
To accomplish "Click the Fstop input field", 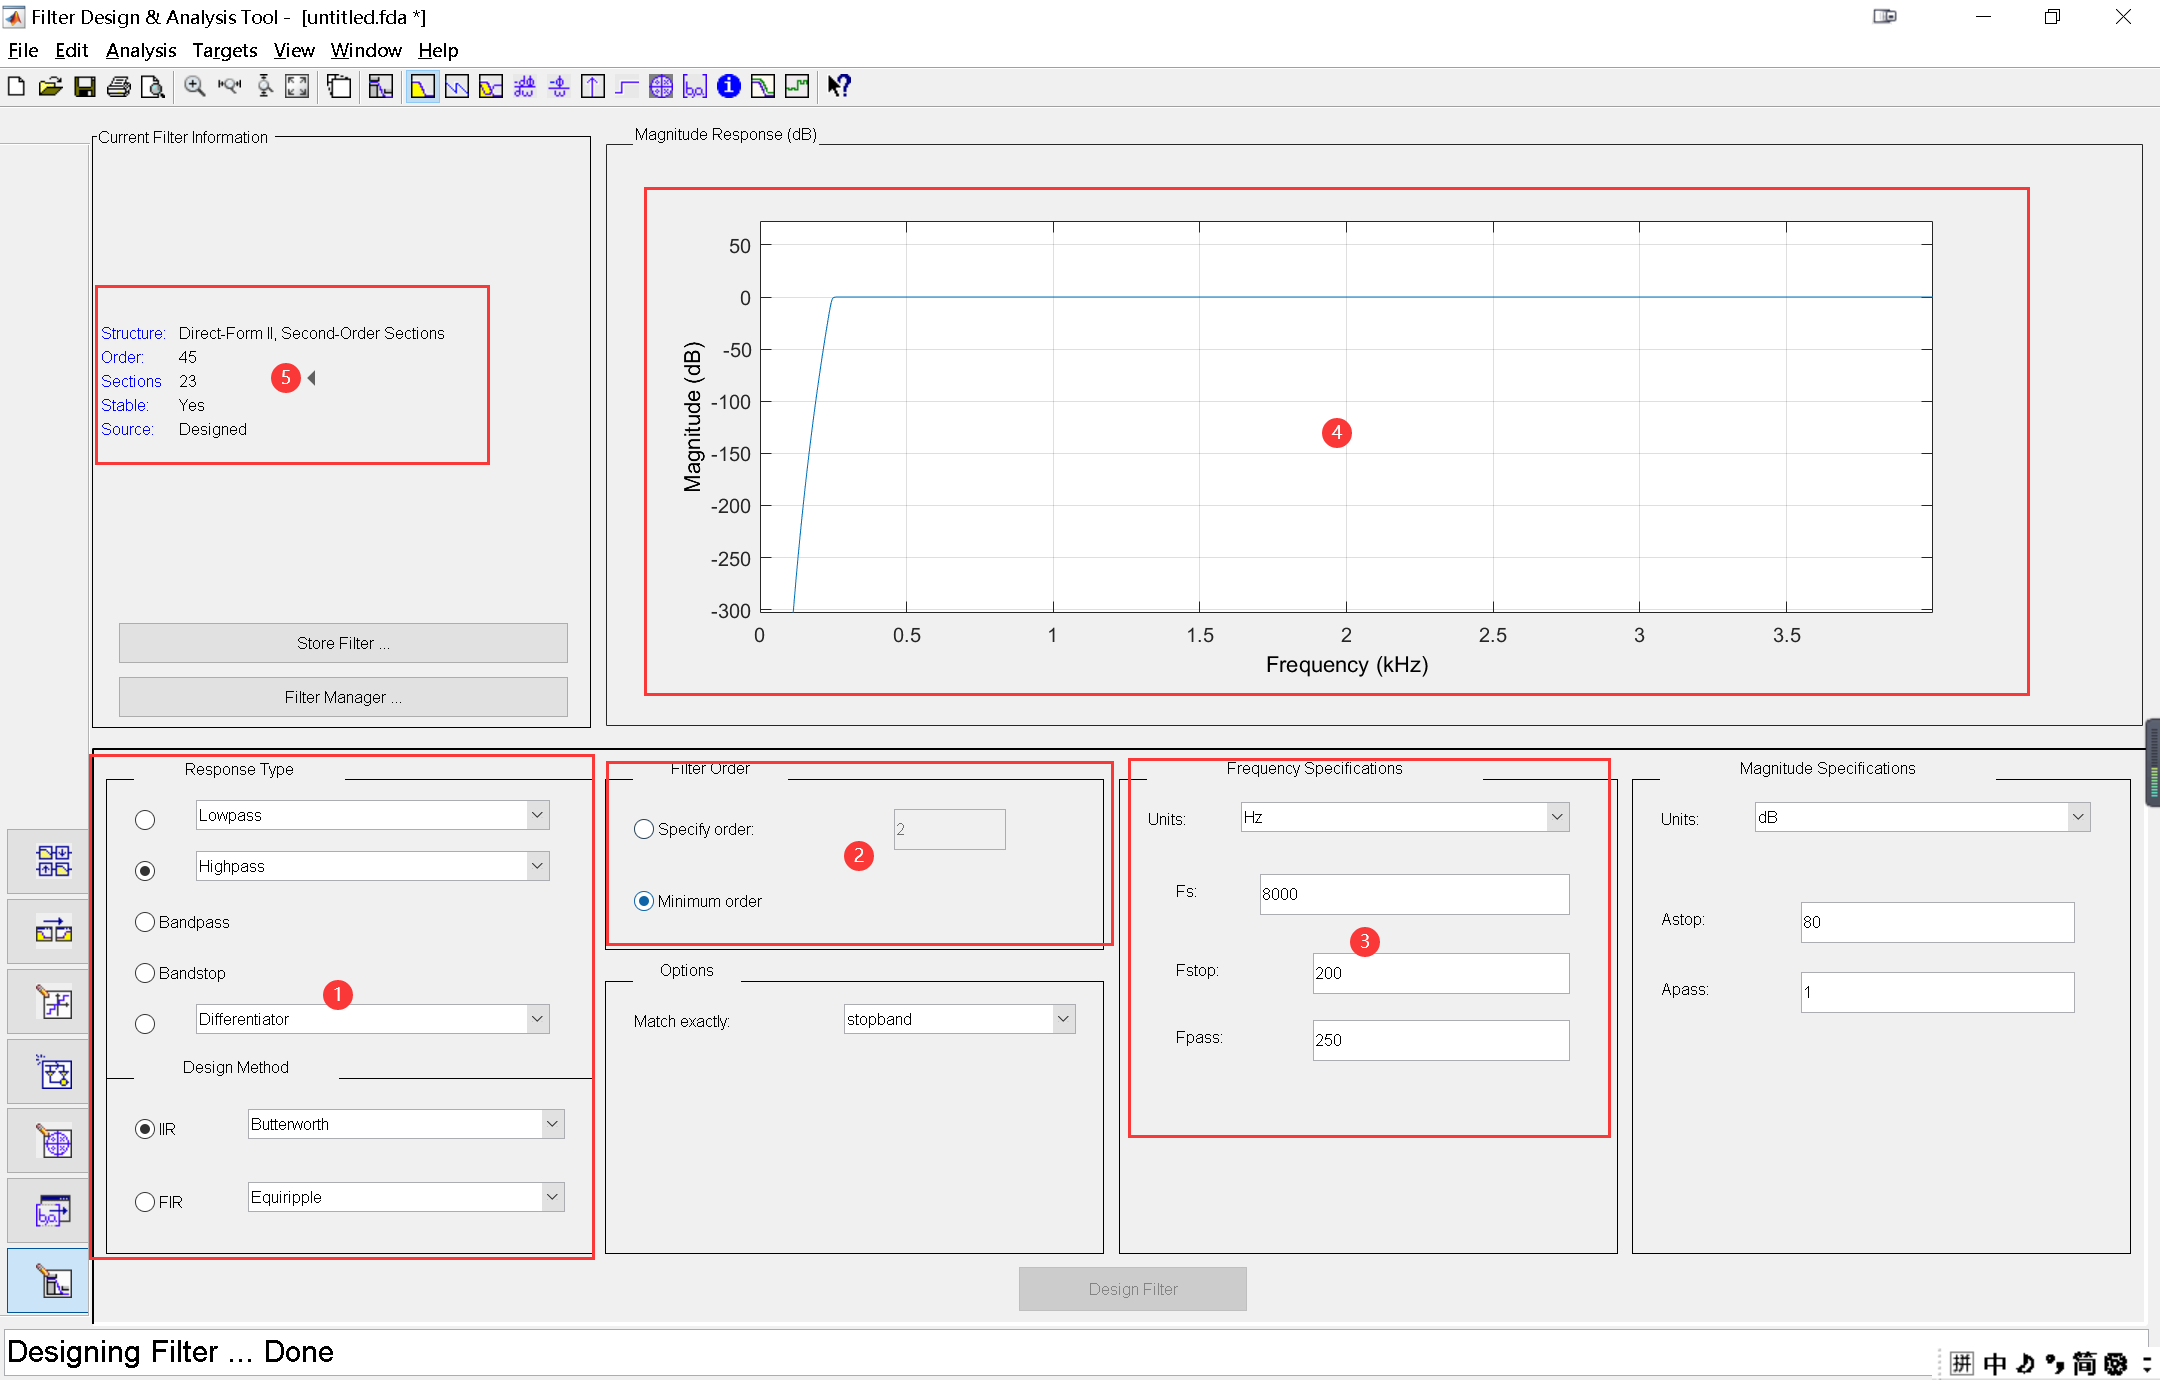I will (1440, 973).
